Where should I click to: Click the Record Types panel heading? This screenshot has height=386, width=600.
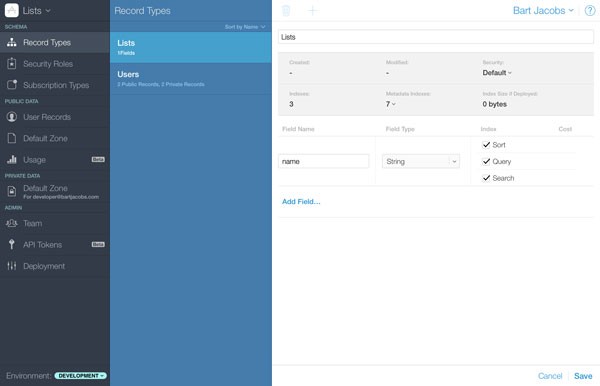[142, 11]
